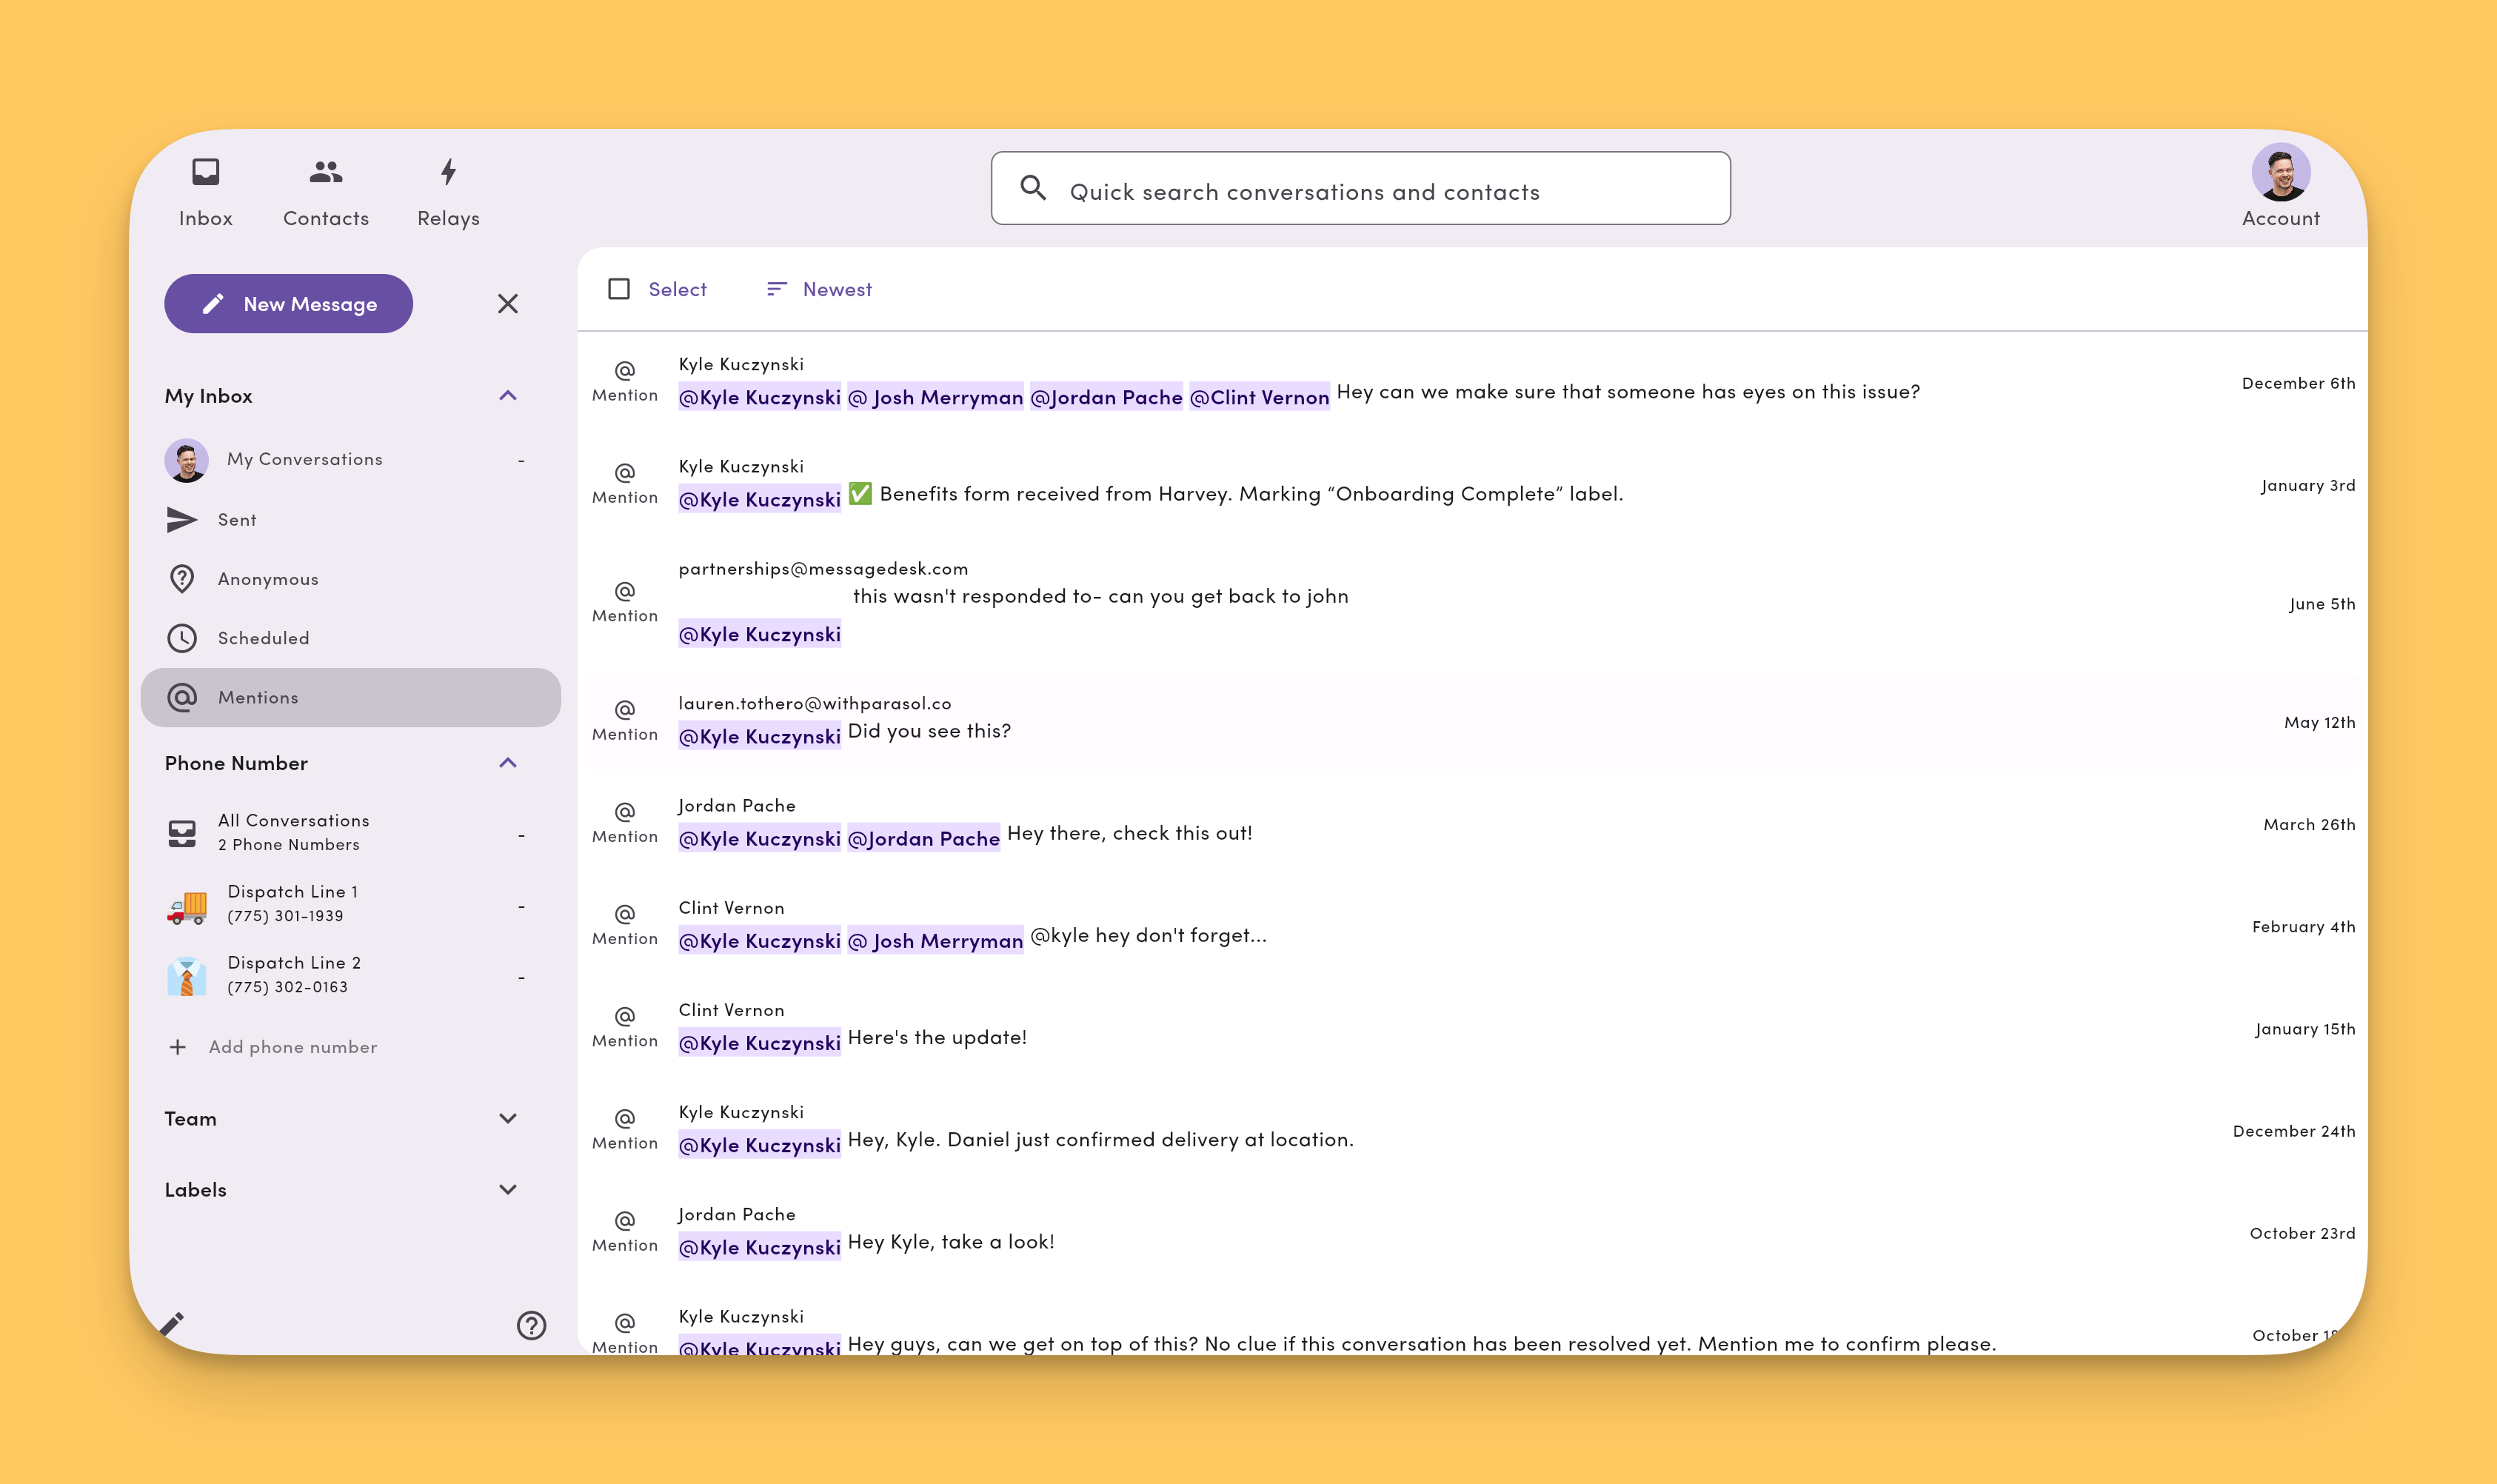The height and width of the screenshot is (1484, 2497).
Task: Click Dispatch Line 1 (775) 301-1939 number
Action: (x=285, y=916)
